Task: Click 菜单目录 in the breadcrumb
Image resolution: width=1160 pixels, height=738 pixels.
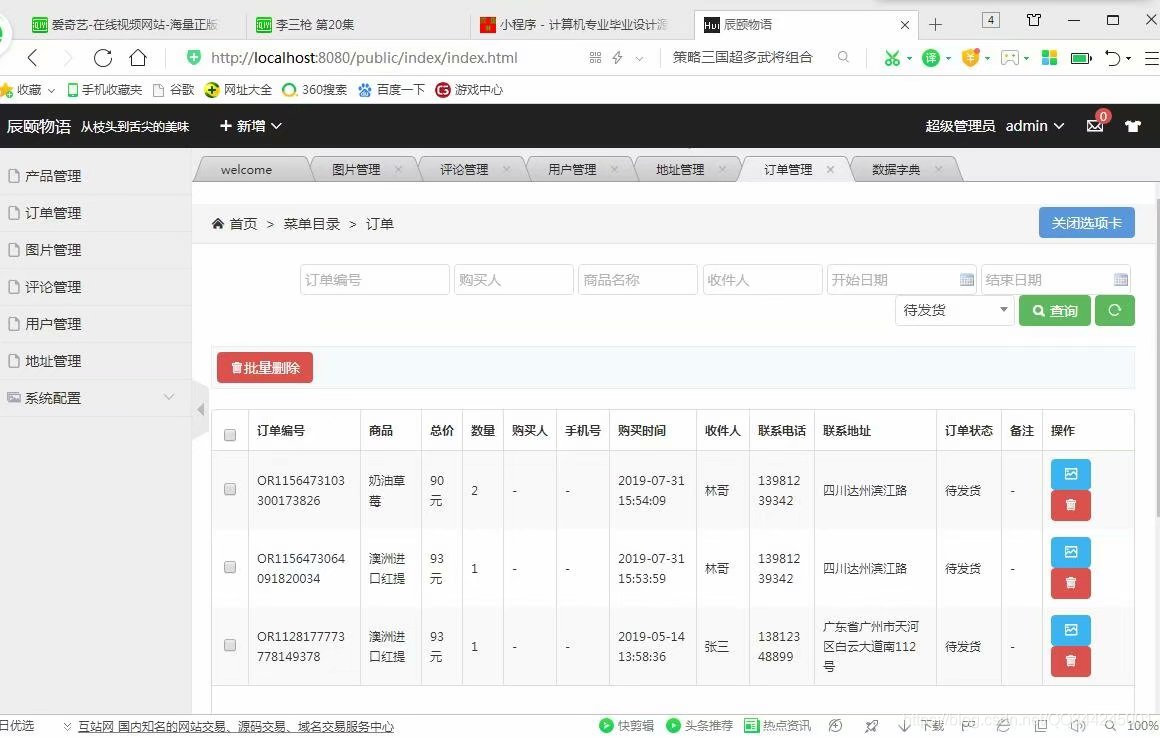Action: tap(311, 223)
